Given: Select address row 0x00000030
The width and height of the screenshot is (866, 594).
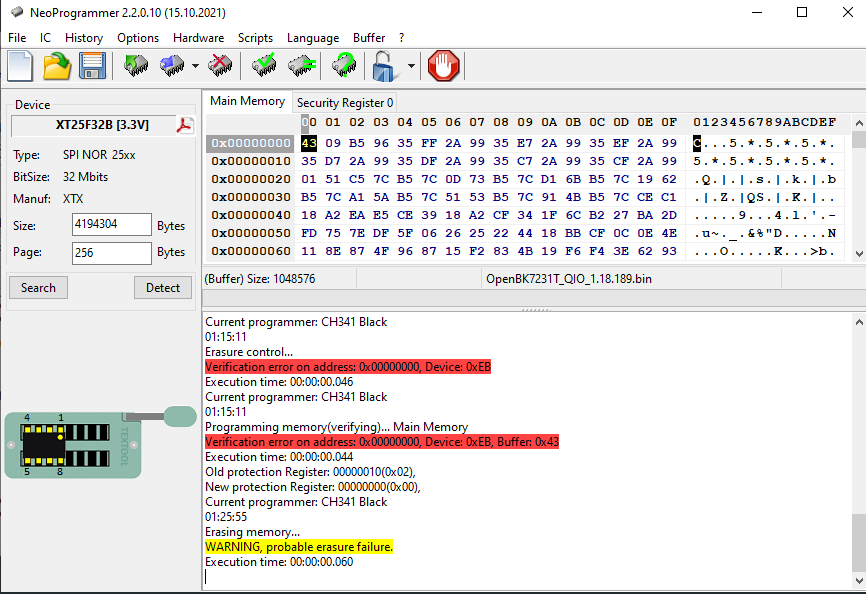Looking at the screenshot, I should (x=251, y=197).
